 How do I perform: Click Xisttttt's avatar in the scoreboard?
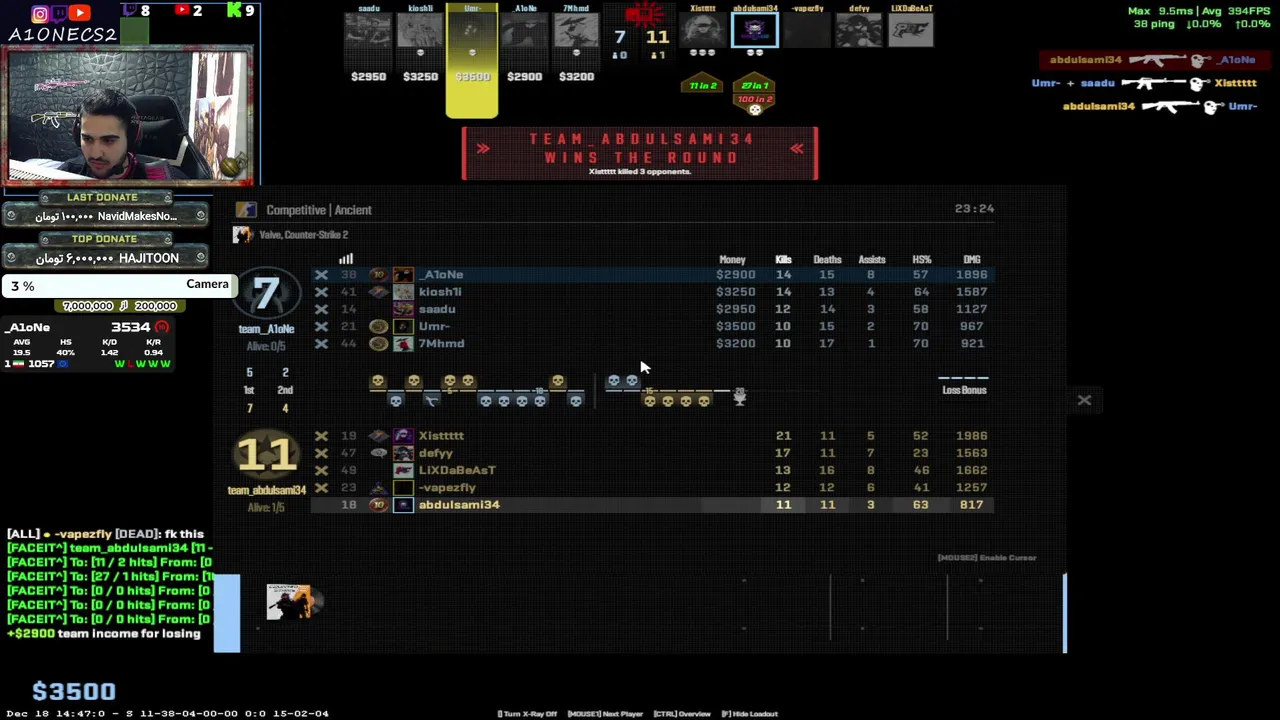point(403,436)
